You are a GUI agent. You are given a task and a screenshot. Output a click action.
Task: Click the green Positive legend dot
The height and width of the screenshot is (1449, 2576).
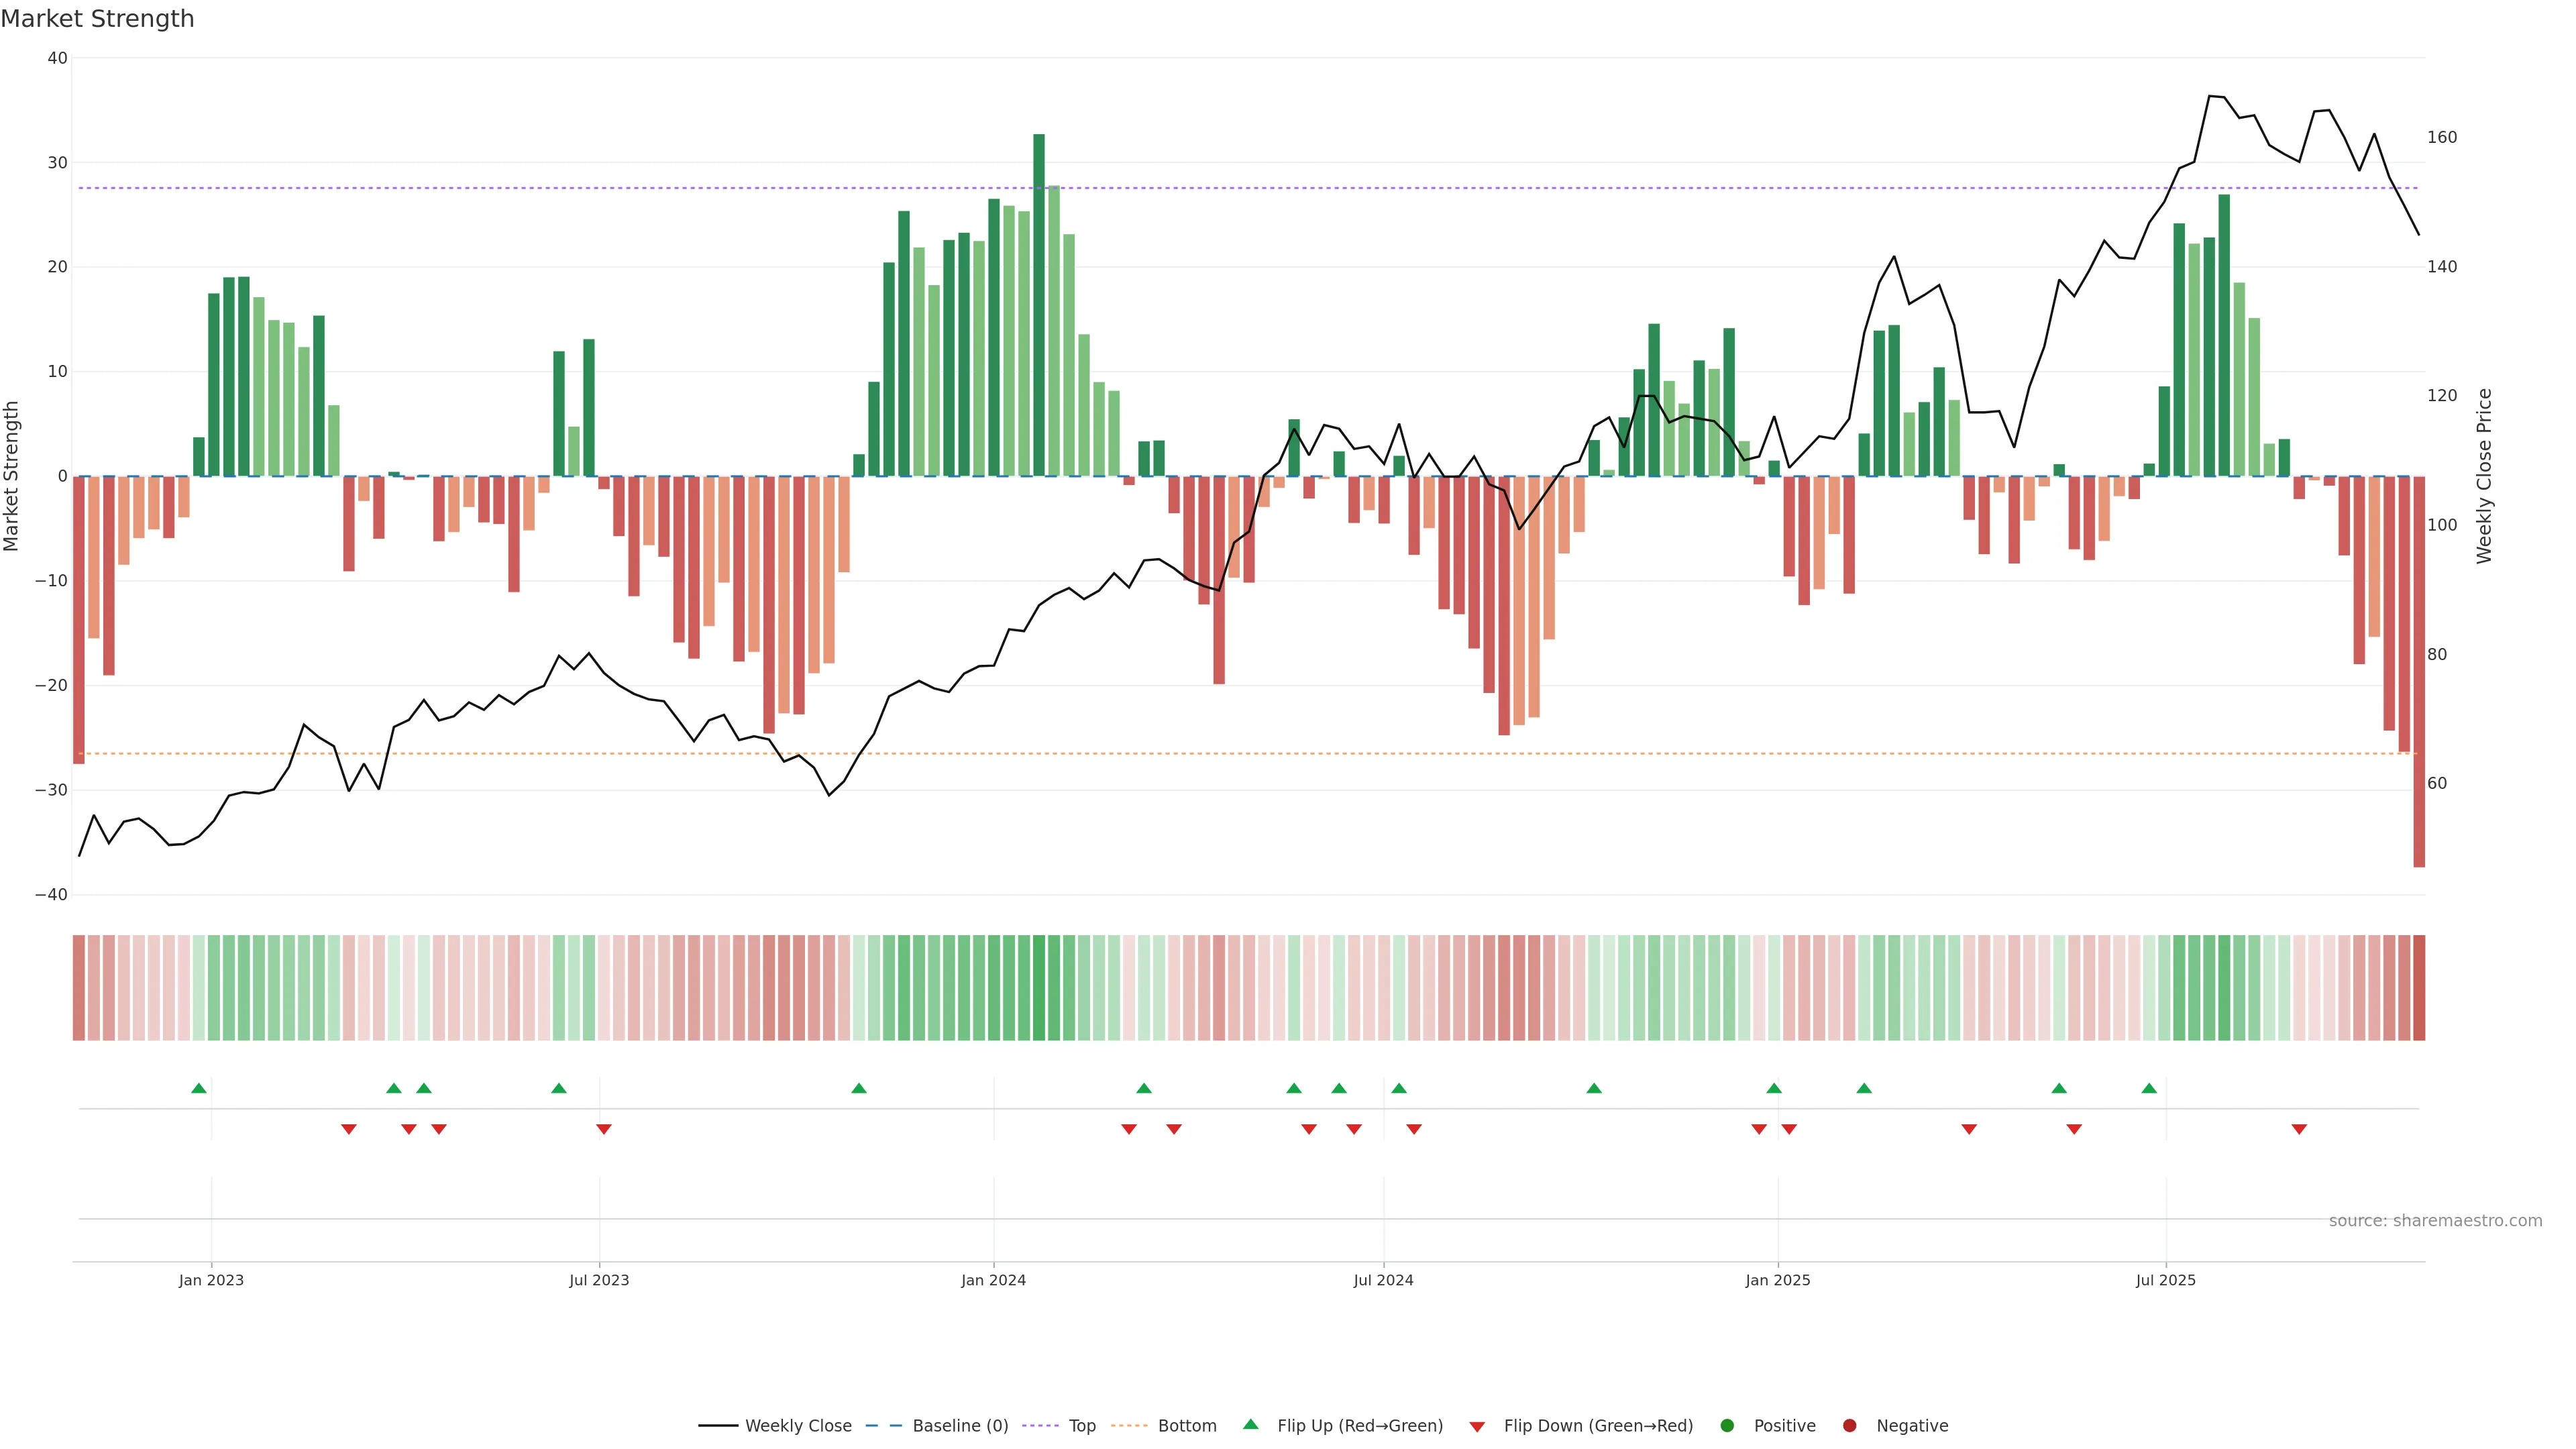(x=1727, y=1426)
